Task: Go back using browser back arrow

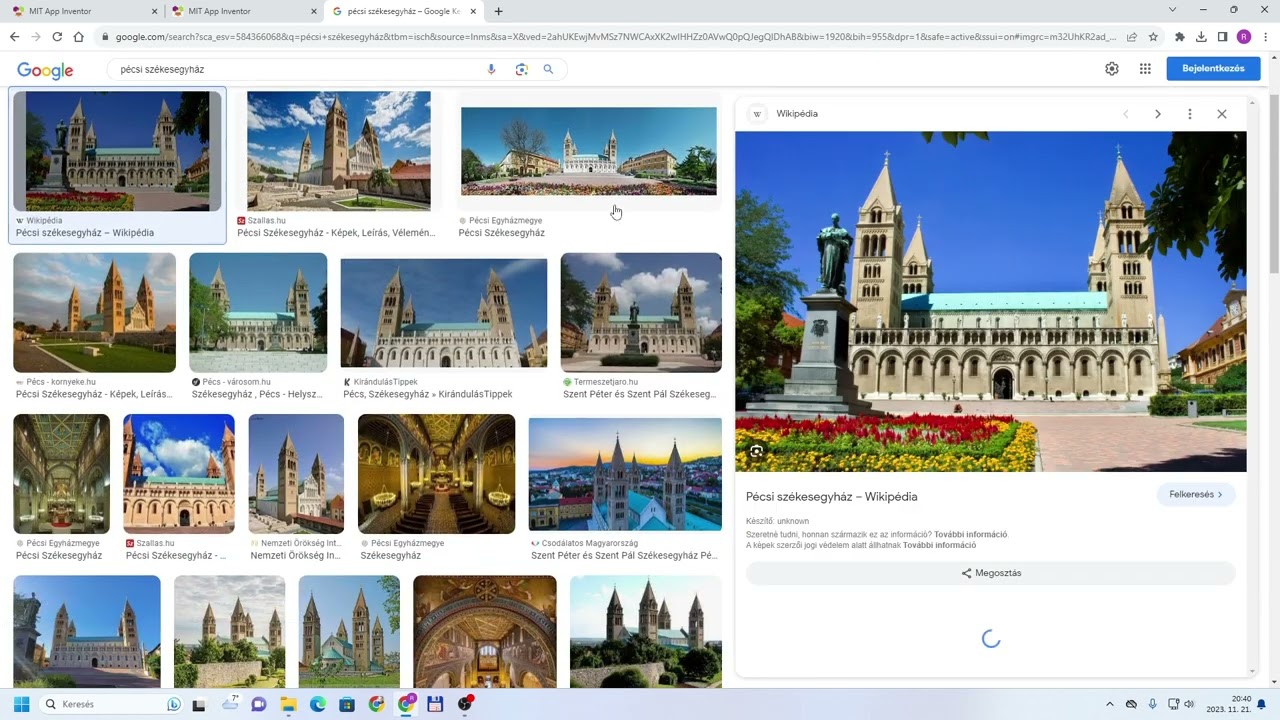Action: coord(14,37)
